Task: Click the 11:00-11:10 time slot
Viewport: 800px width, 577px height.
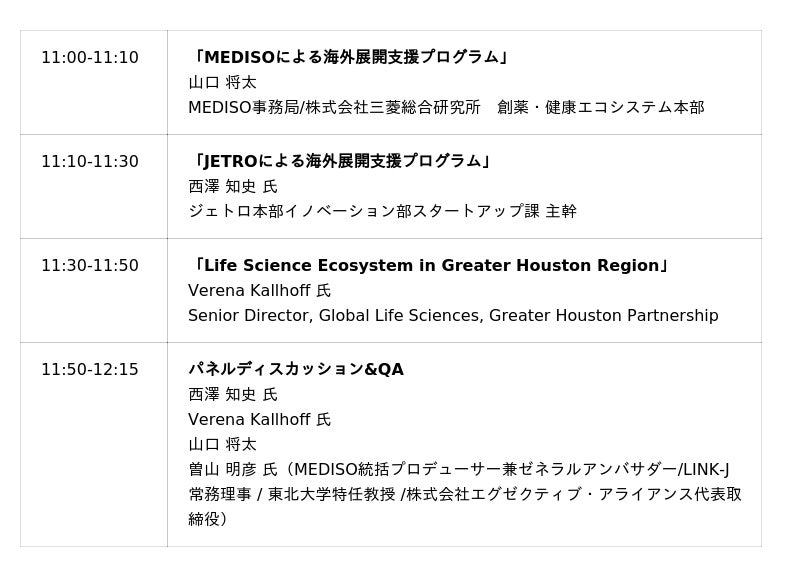Action: (x=90, y=58)
